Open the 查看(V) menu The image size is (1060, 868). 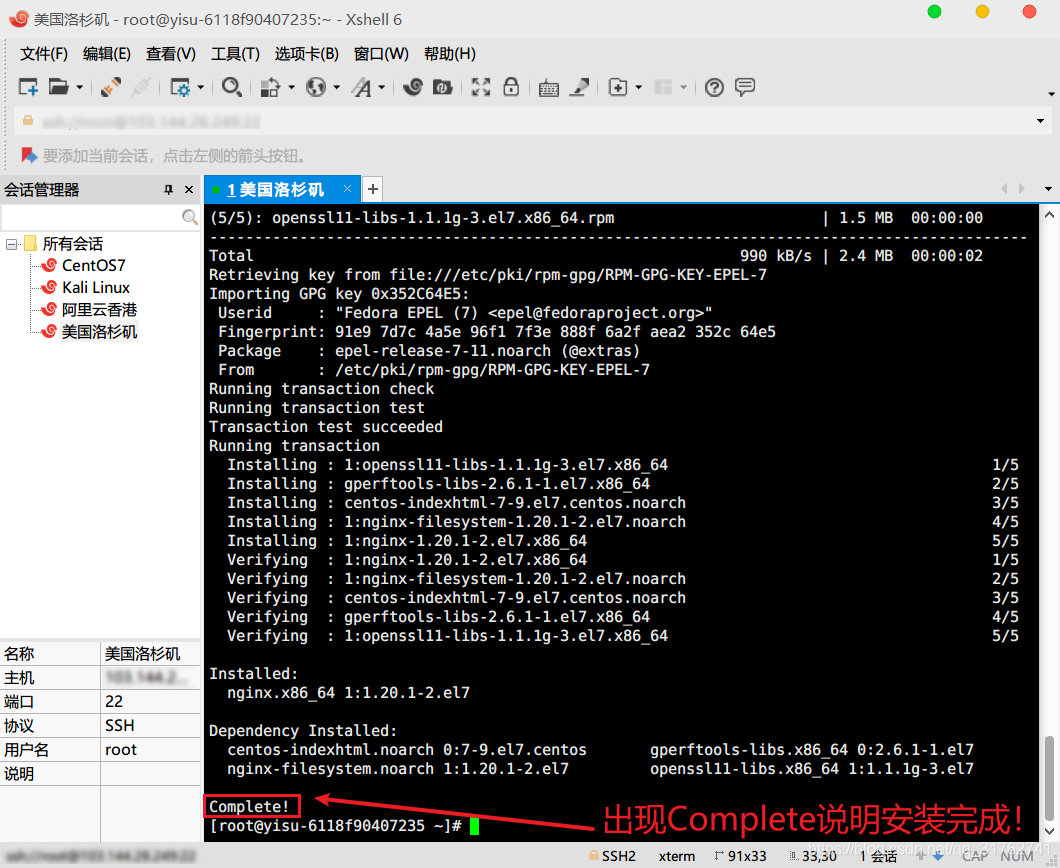coord(170,54)
